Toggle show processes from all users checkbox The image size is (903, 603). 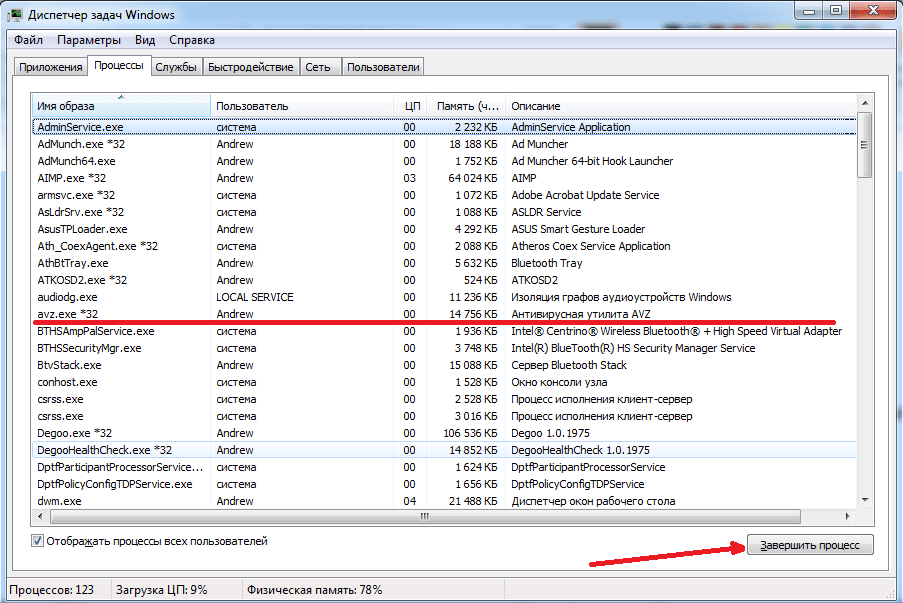[38, 542]
